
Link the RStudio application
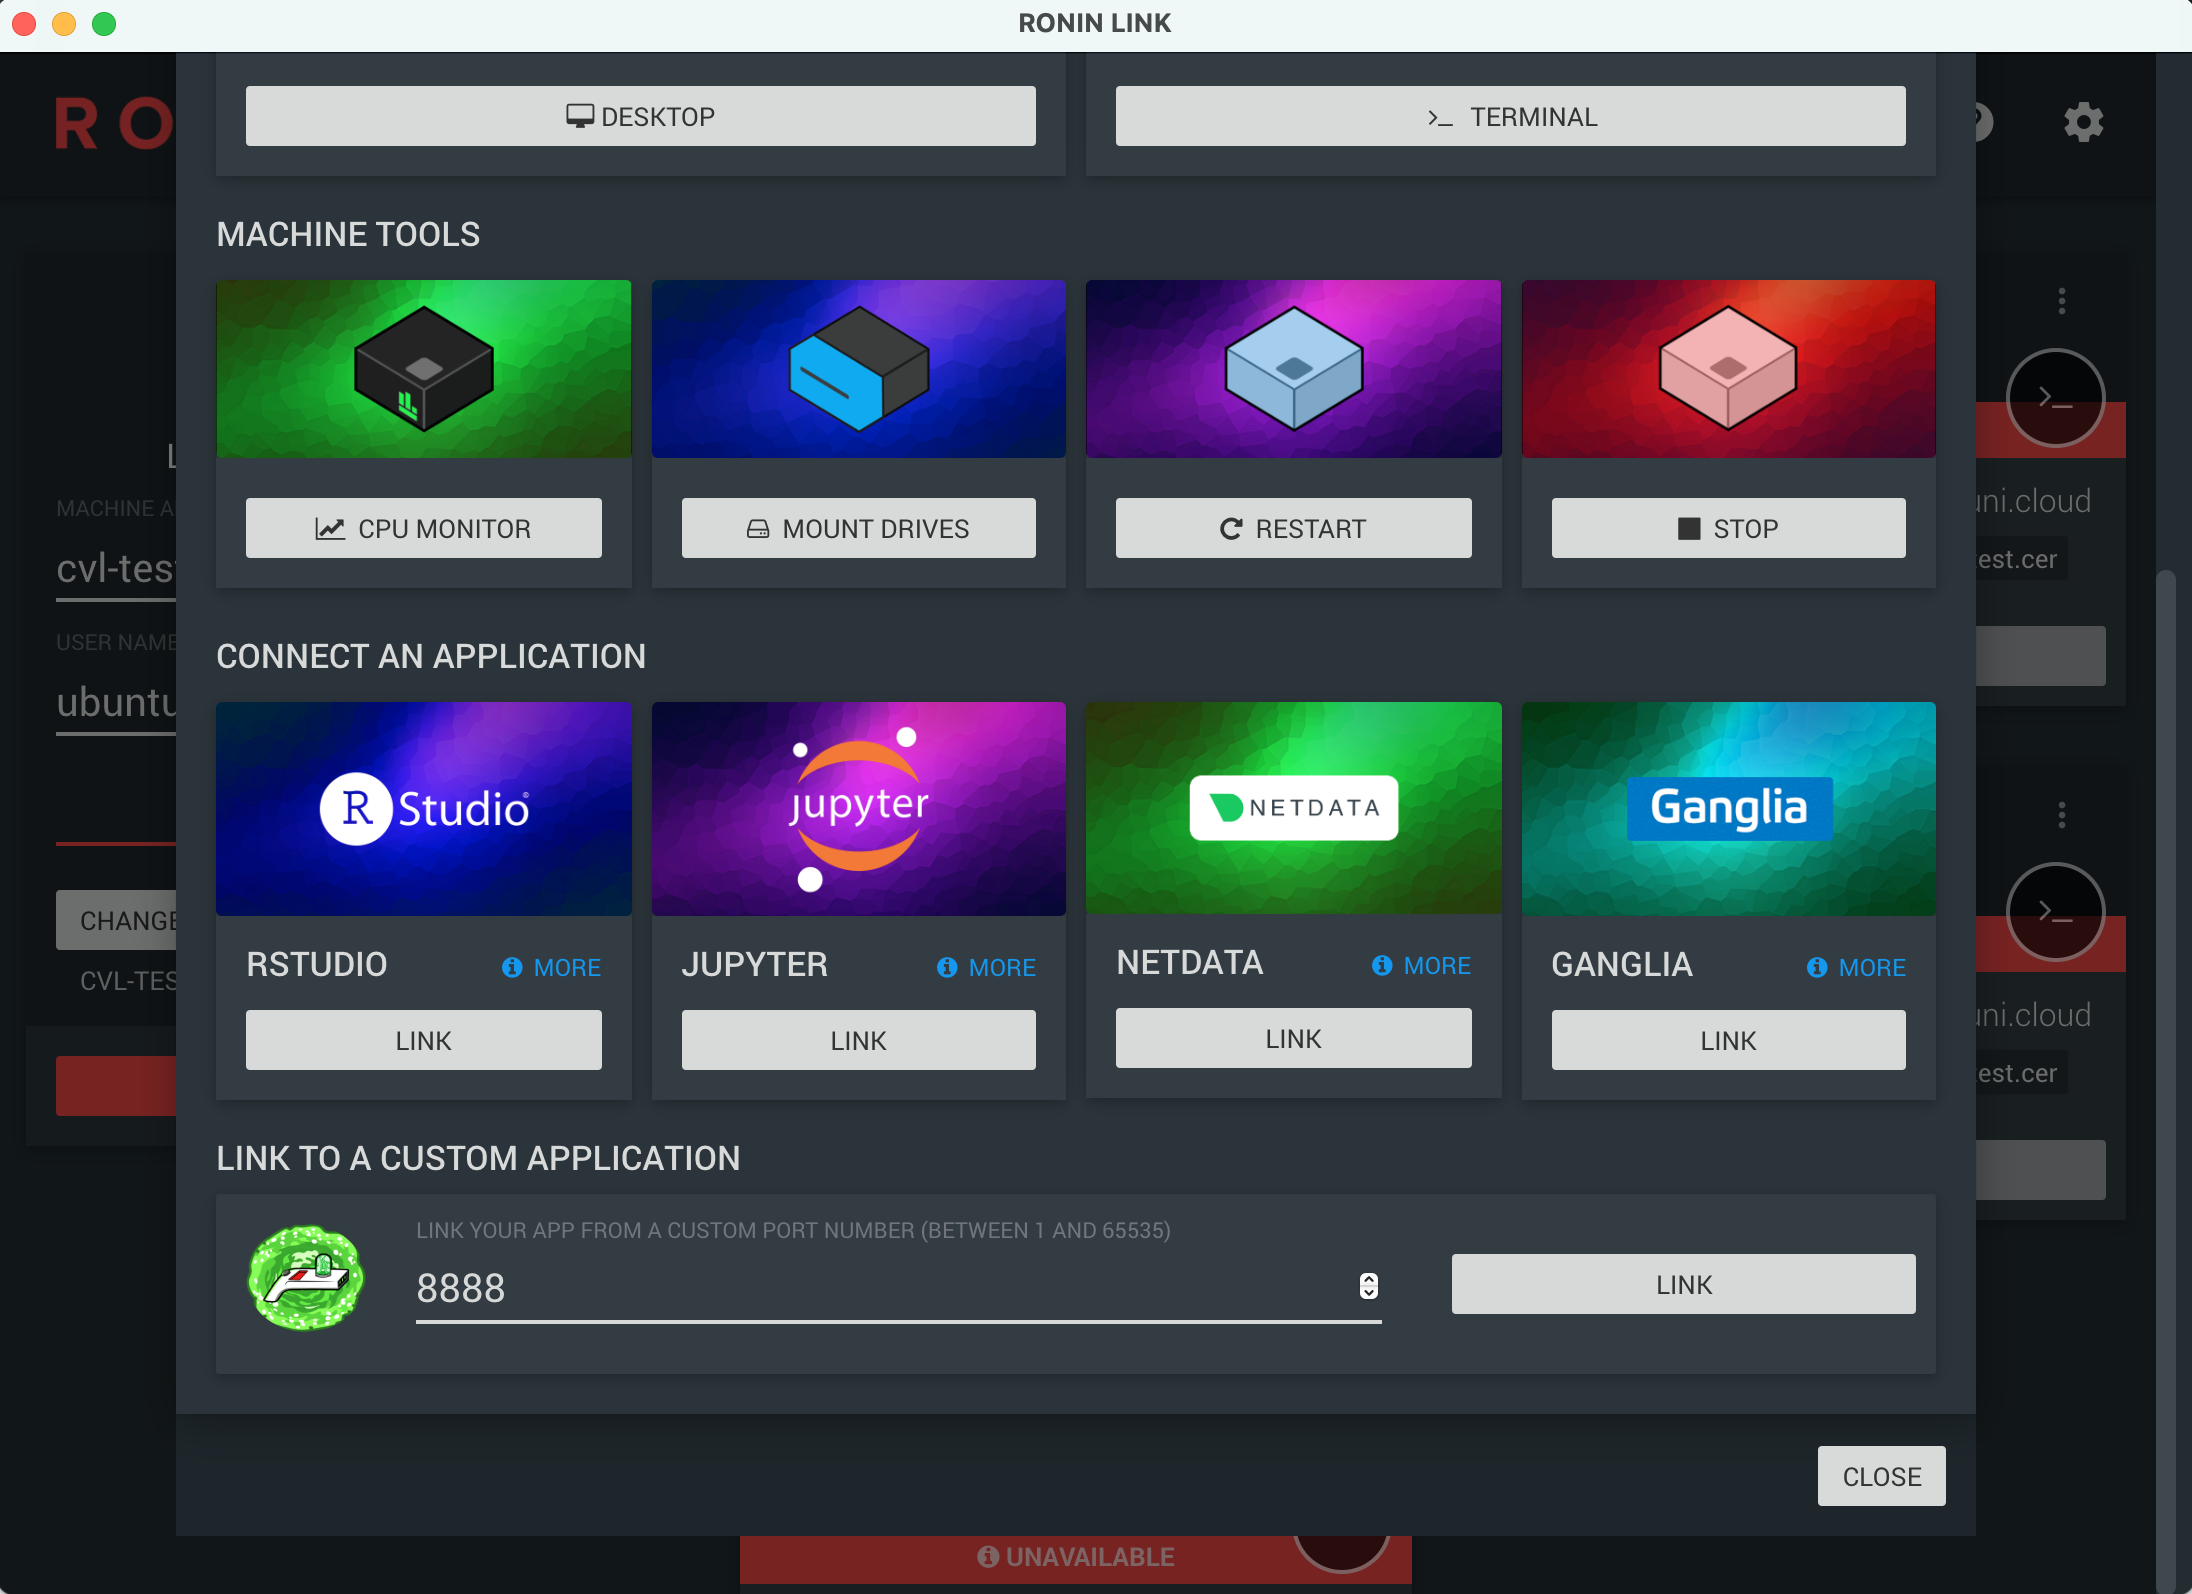pos(424,1040)
